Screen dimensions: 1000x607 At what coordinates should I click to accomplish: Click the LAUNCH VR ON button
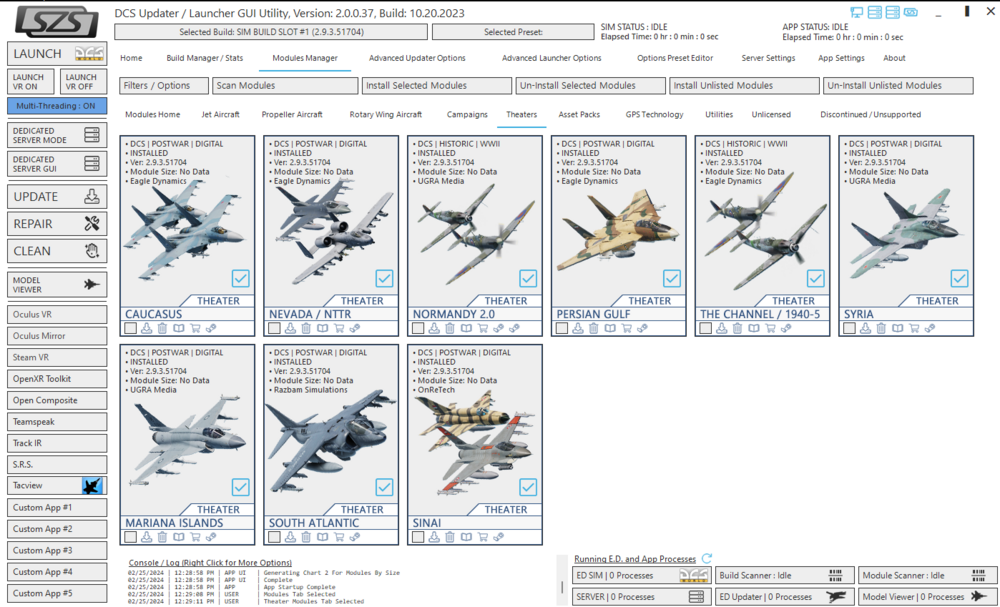[x=31, y=82]
